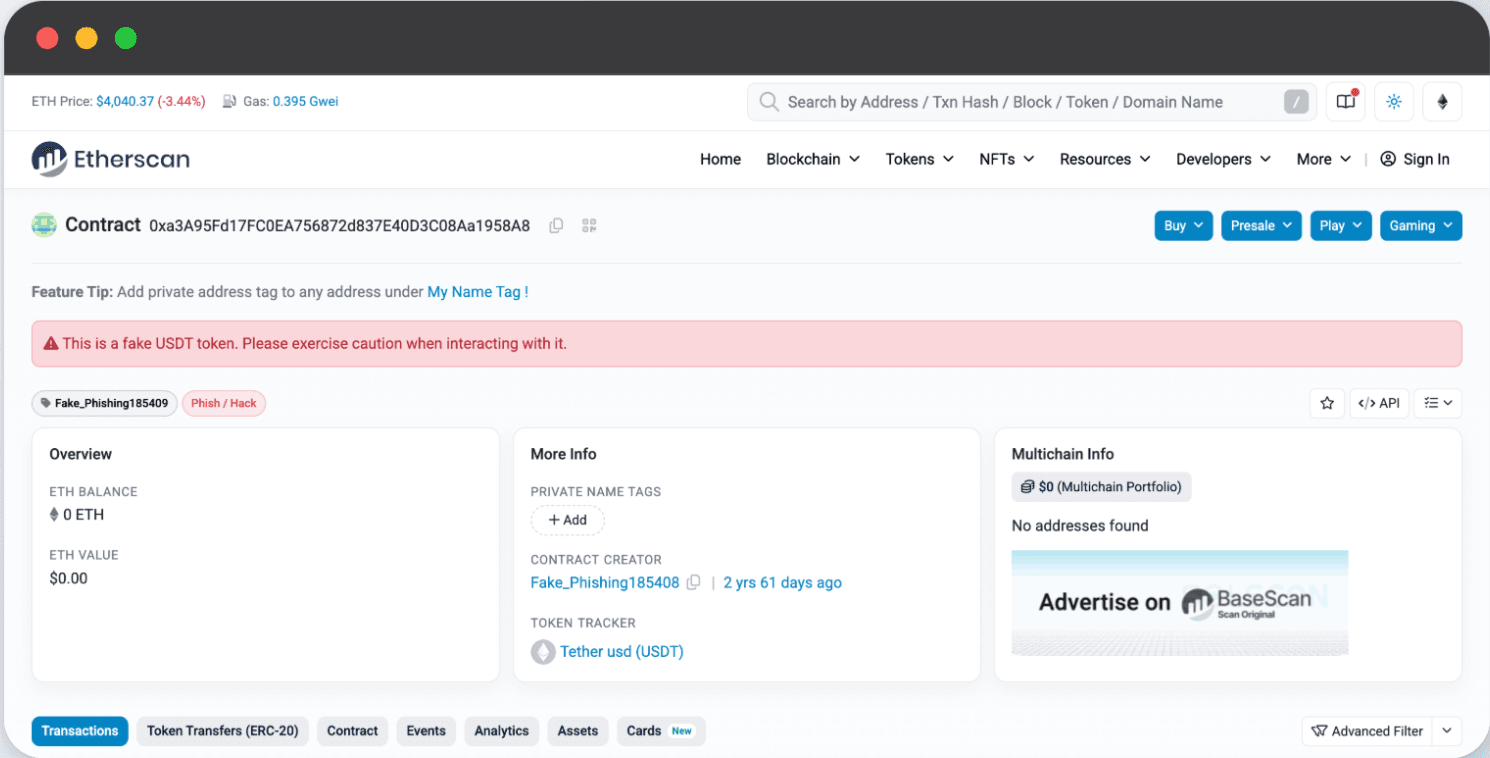Screen dimensions: 1490x758
Task: Select the Transactions tab
Action: [x=80, y=731]
